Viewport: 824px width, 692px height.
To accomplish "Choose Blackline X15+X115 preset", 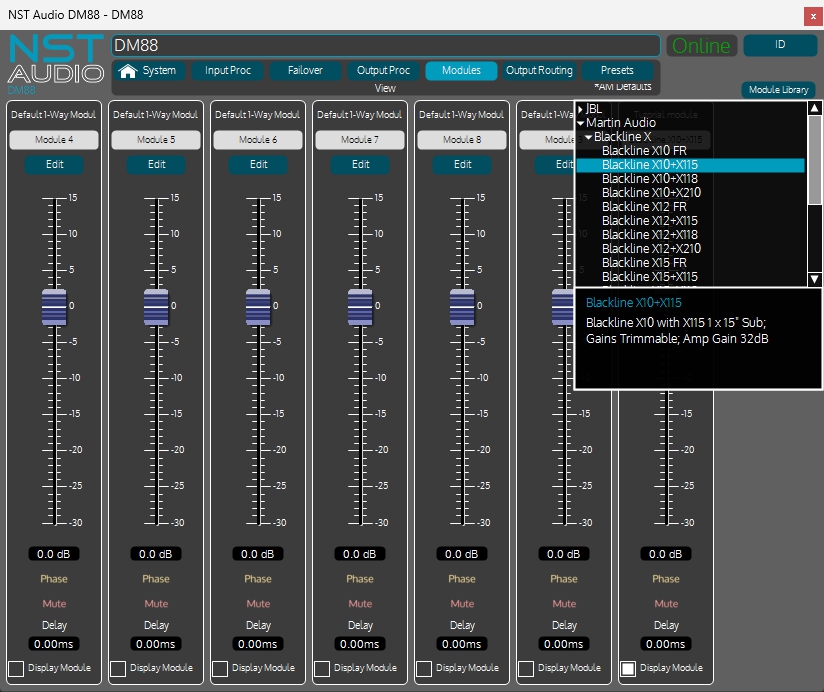I will coord(650,277).
